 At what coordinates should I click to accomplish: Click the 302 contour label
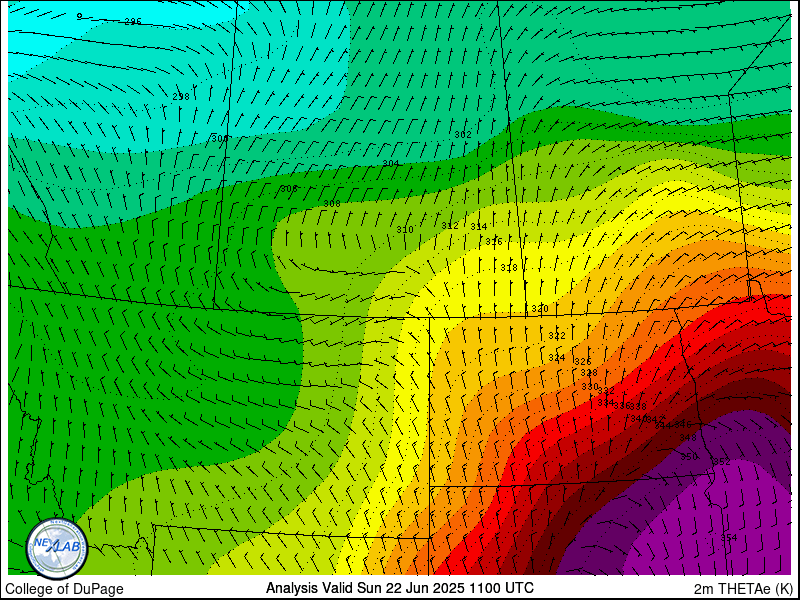coord(463,135)
